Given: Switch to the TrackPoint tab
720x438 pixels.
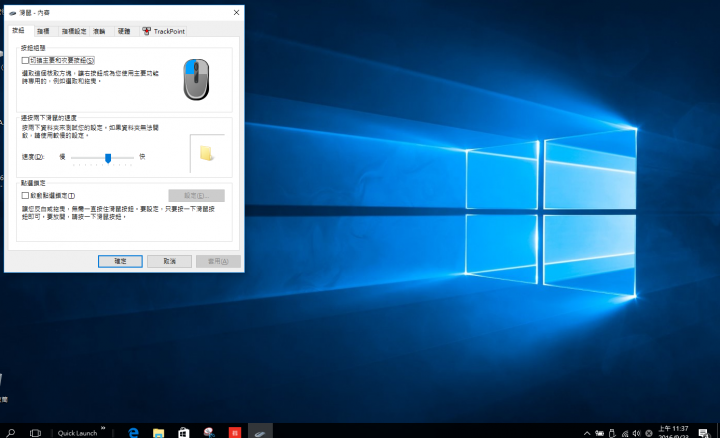Looking at the screenshot, I should coord(164,31).
